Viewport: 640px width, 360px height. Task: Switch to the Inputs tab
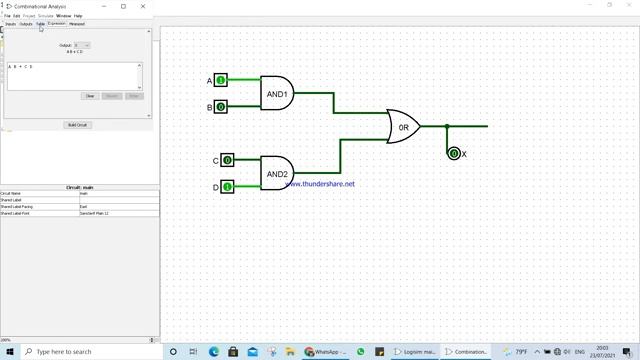(x=10, y=24)
